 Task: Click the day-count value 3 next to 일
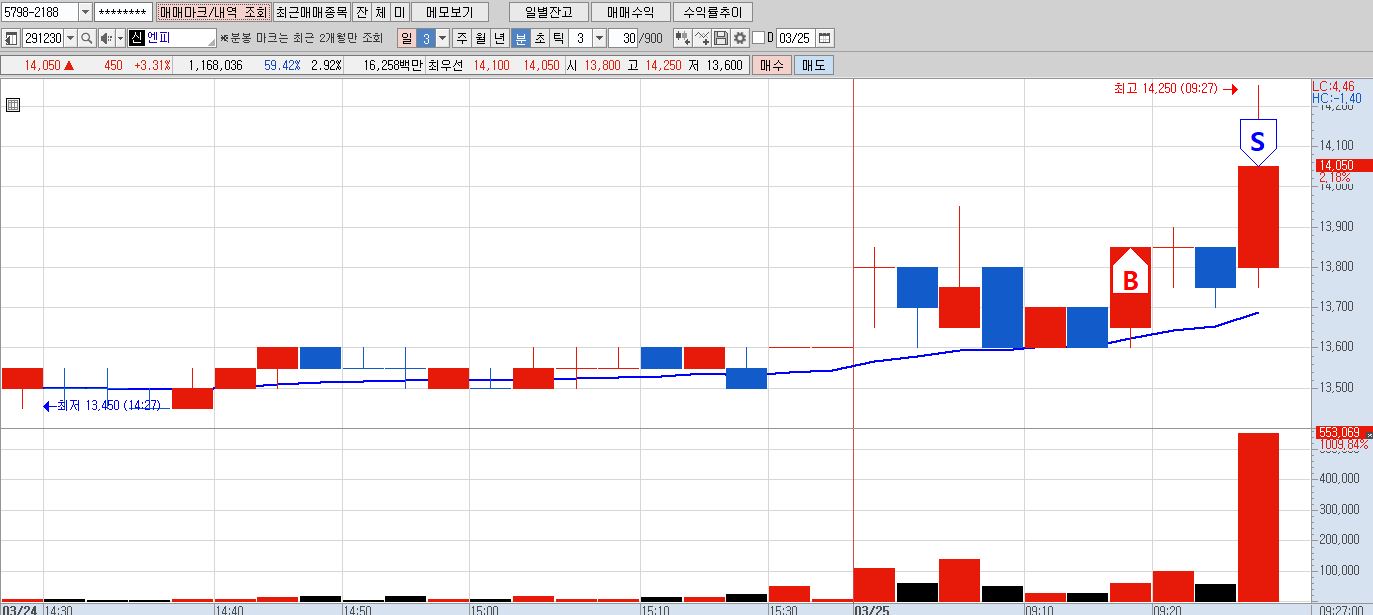click(x=425, y=38)
